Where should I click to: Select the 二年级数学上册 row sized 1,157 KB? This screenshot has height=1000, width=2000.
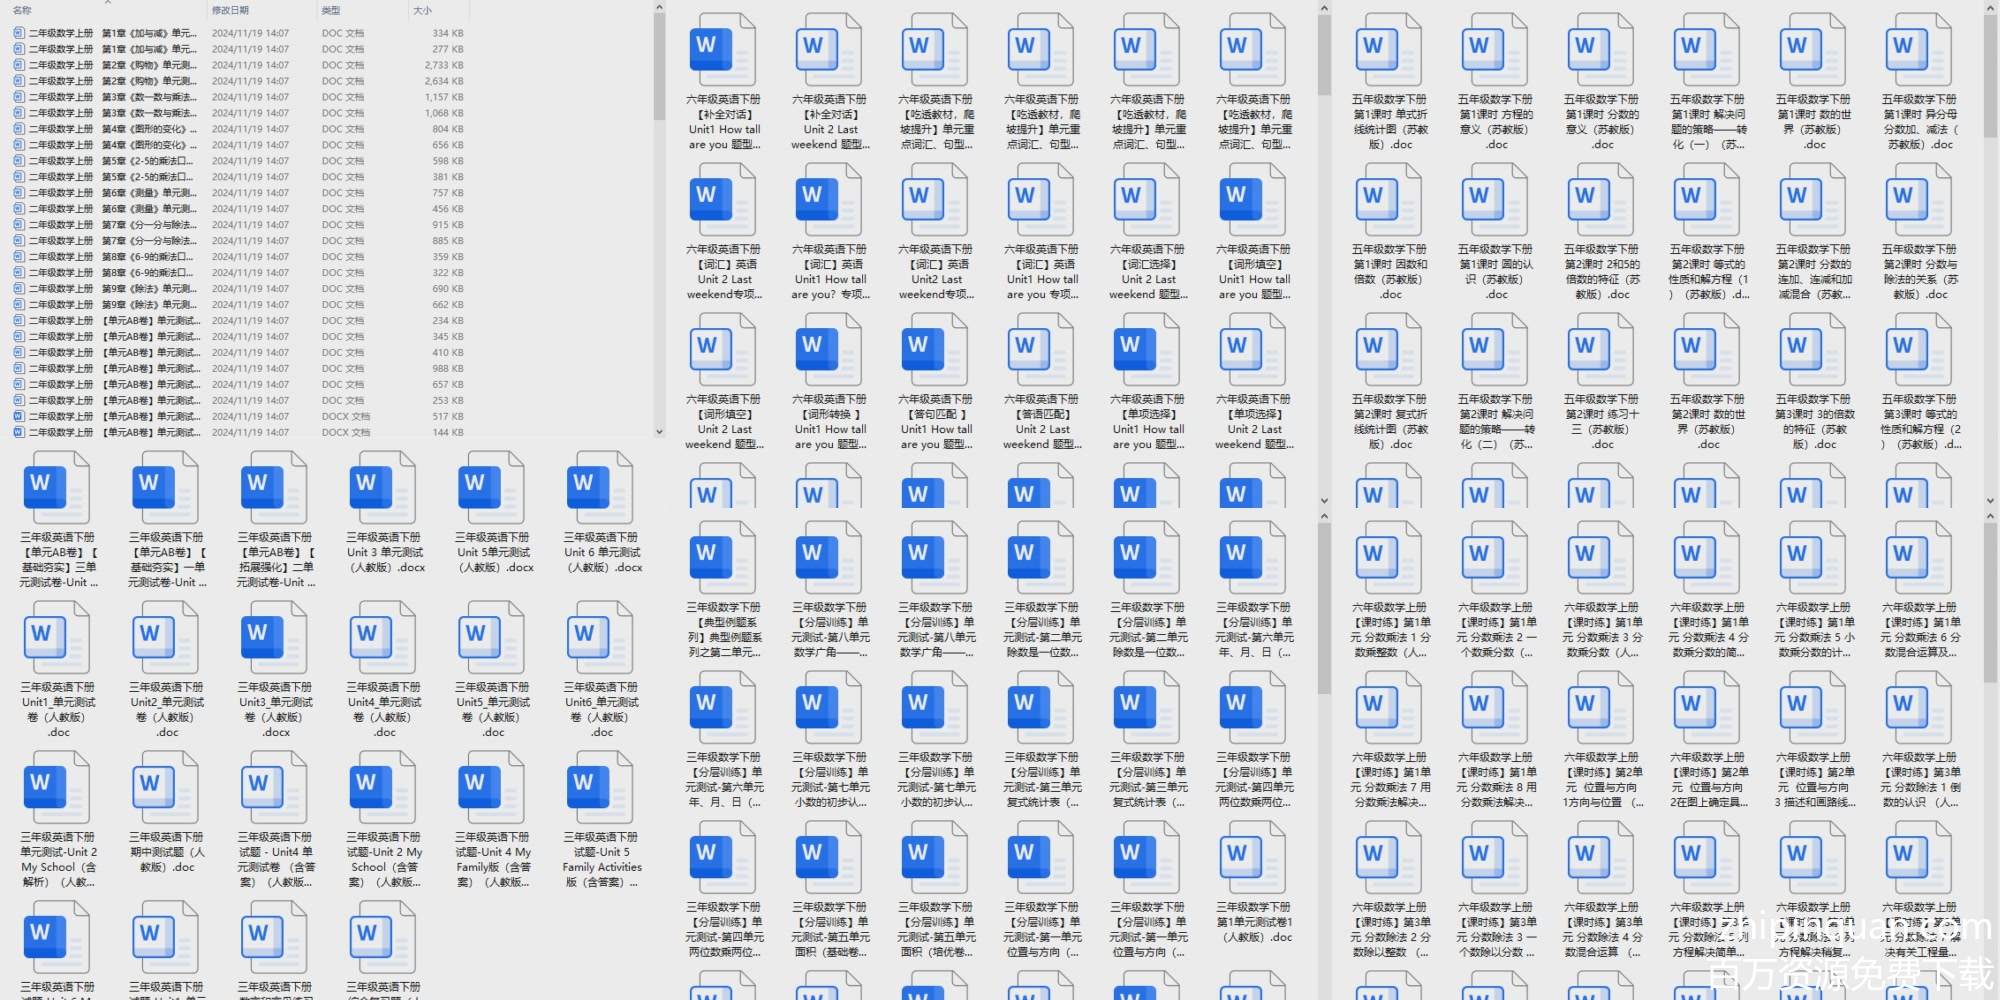[x=239, y=97]
